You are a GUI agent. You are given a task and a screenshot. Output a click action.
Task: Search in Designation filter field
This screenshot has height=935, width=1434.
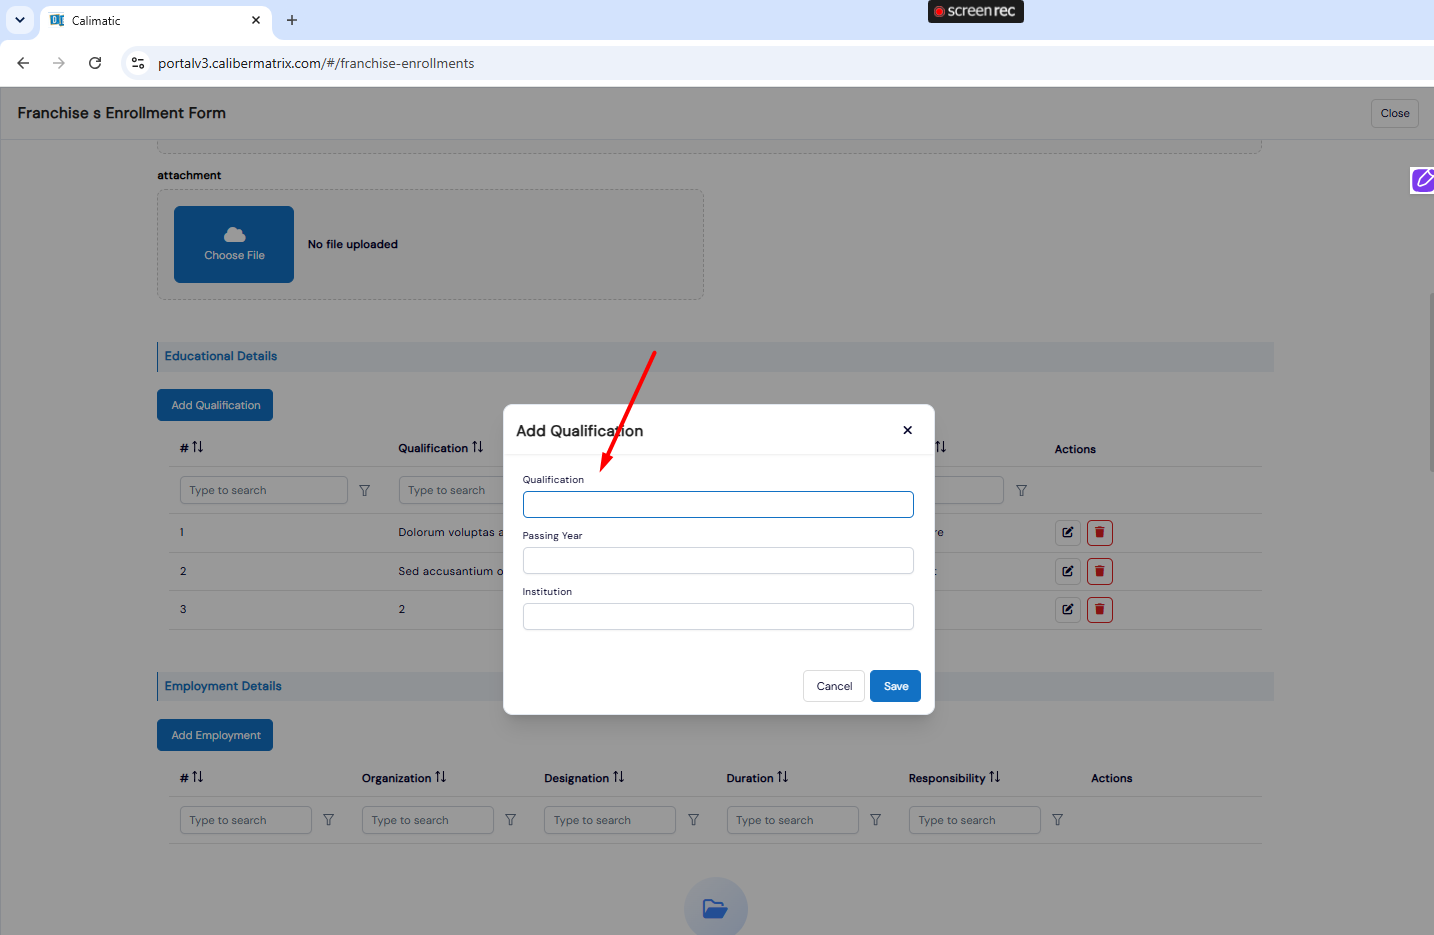(610, 820)
